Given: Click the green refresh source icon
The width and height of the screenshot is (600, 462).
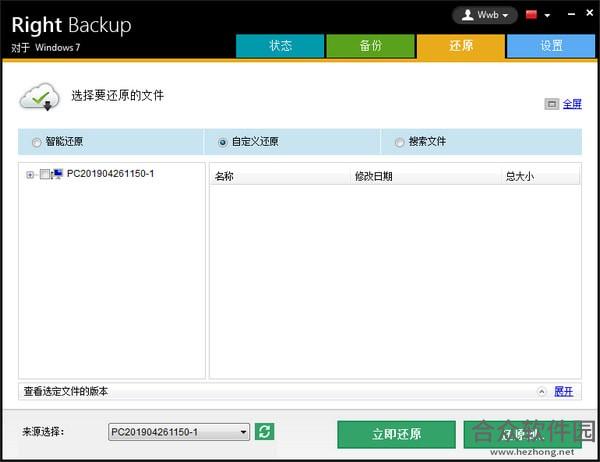Looking at the screenshot, I should pos(264,431).
